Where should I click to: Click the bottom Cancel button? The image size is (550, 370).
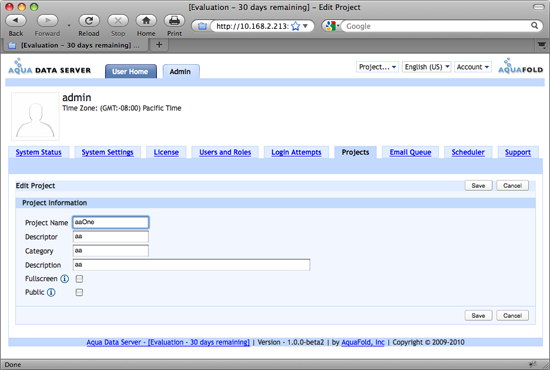coord(512,315)
